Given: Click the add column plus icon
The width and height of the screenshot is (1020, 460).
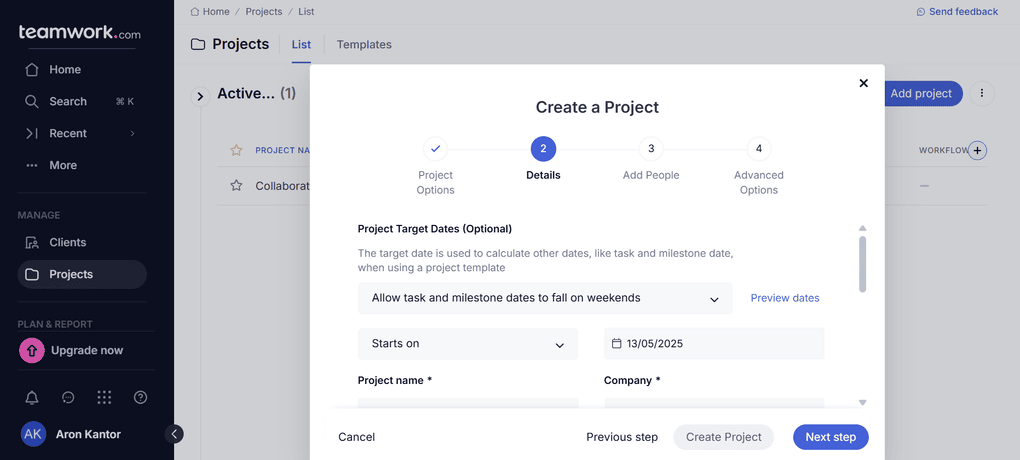Looking at the screenshot, I should coord(978,150).
